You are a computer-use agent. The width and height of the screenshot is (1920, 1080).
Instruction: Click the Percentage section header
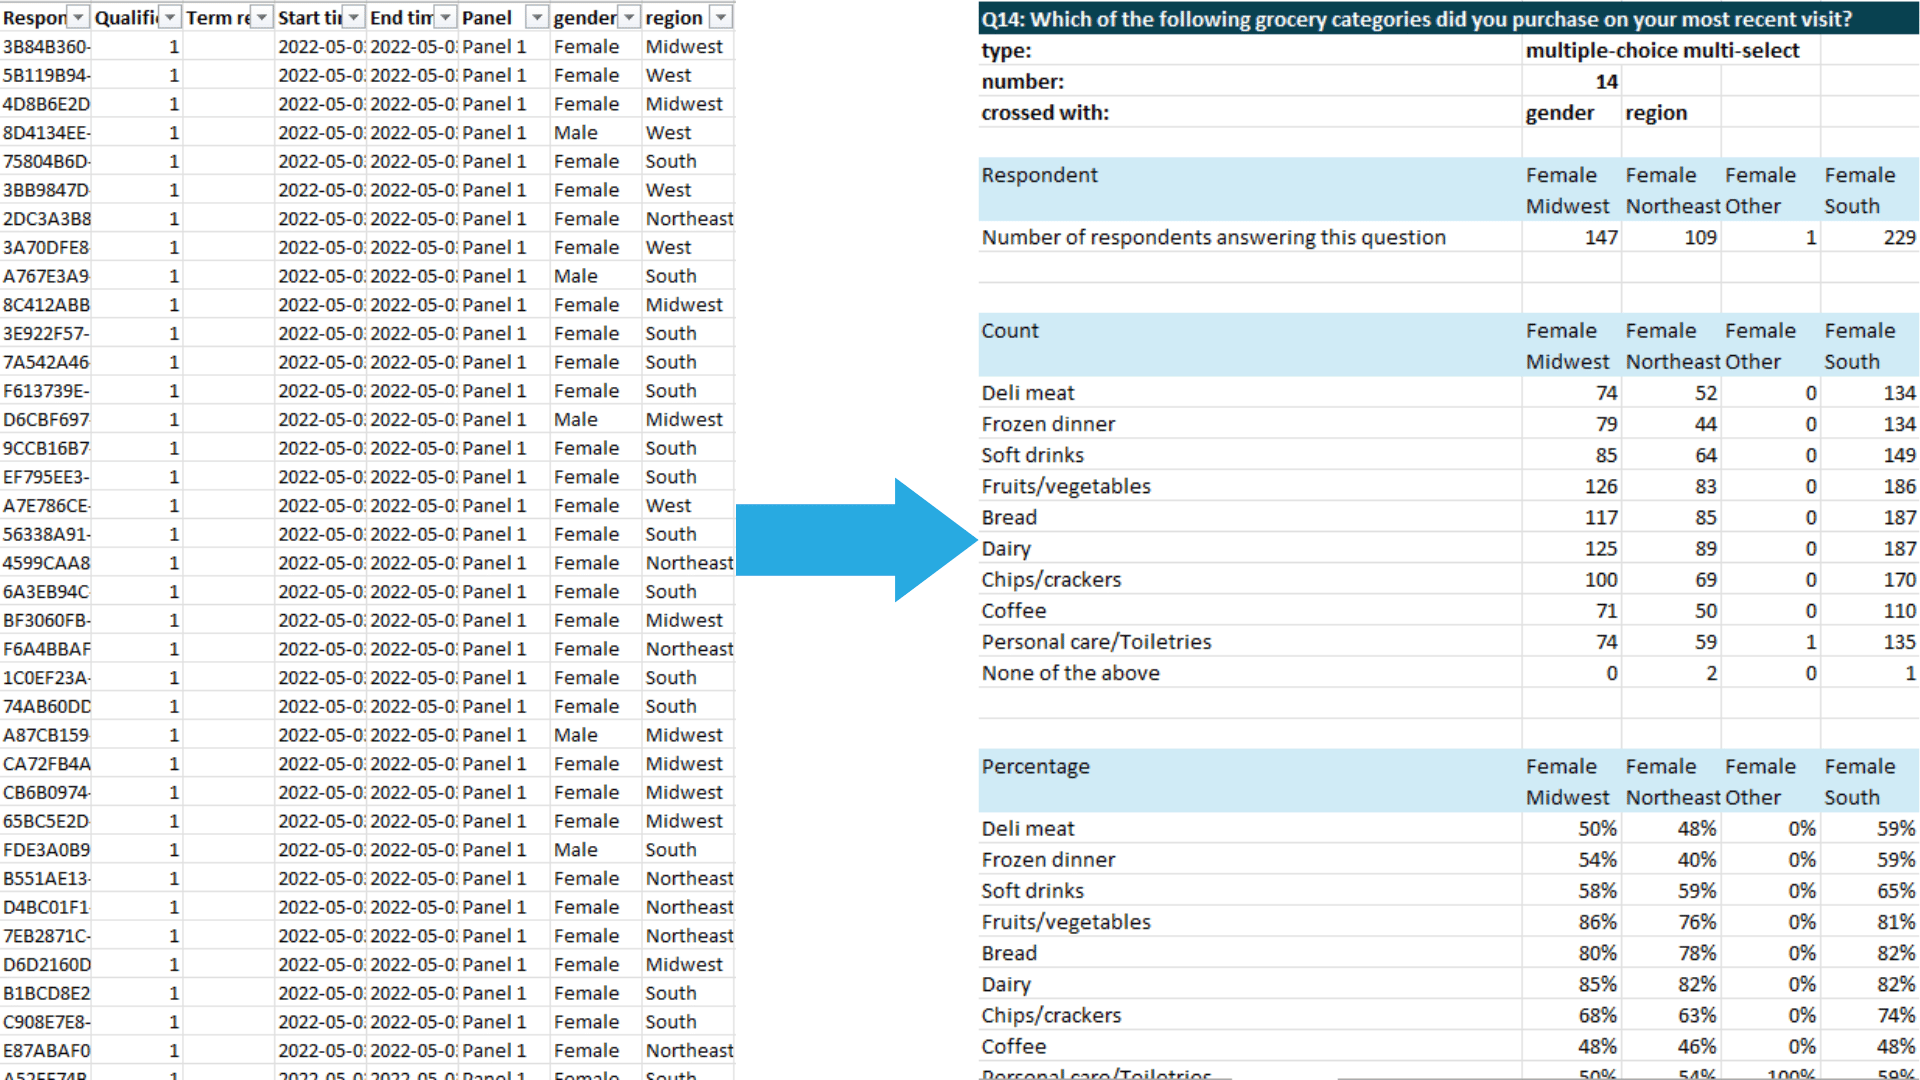[x=1036, y=767]
